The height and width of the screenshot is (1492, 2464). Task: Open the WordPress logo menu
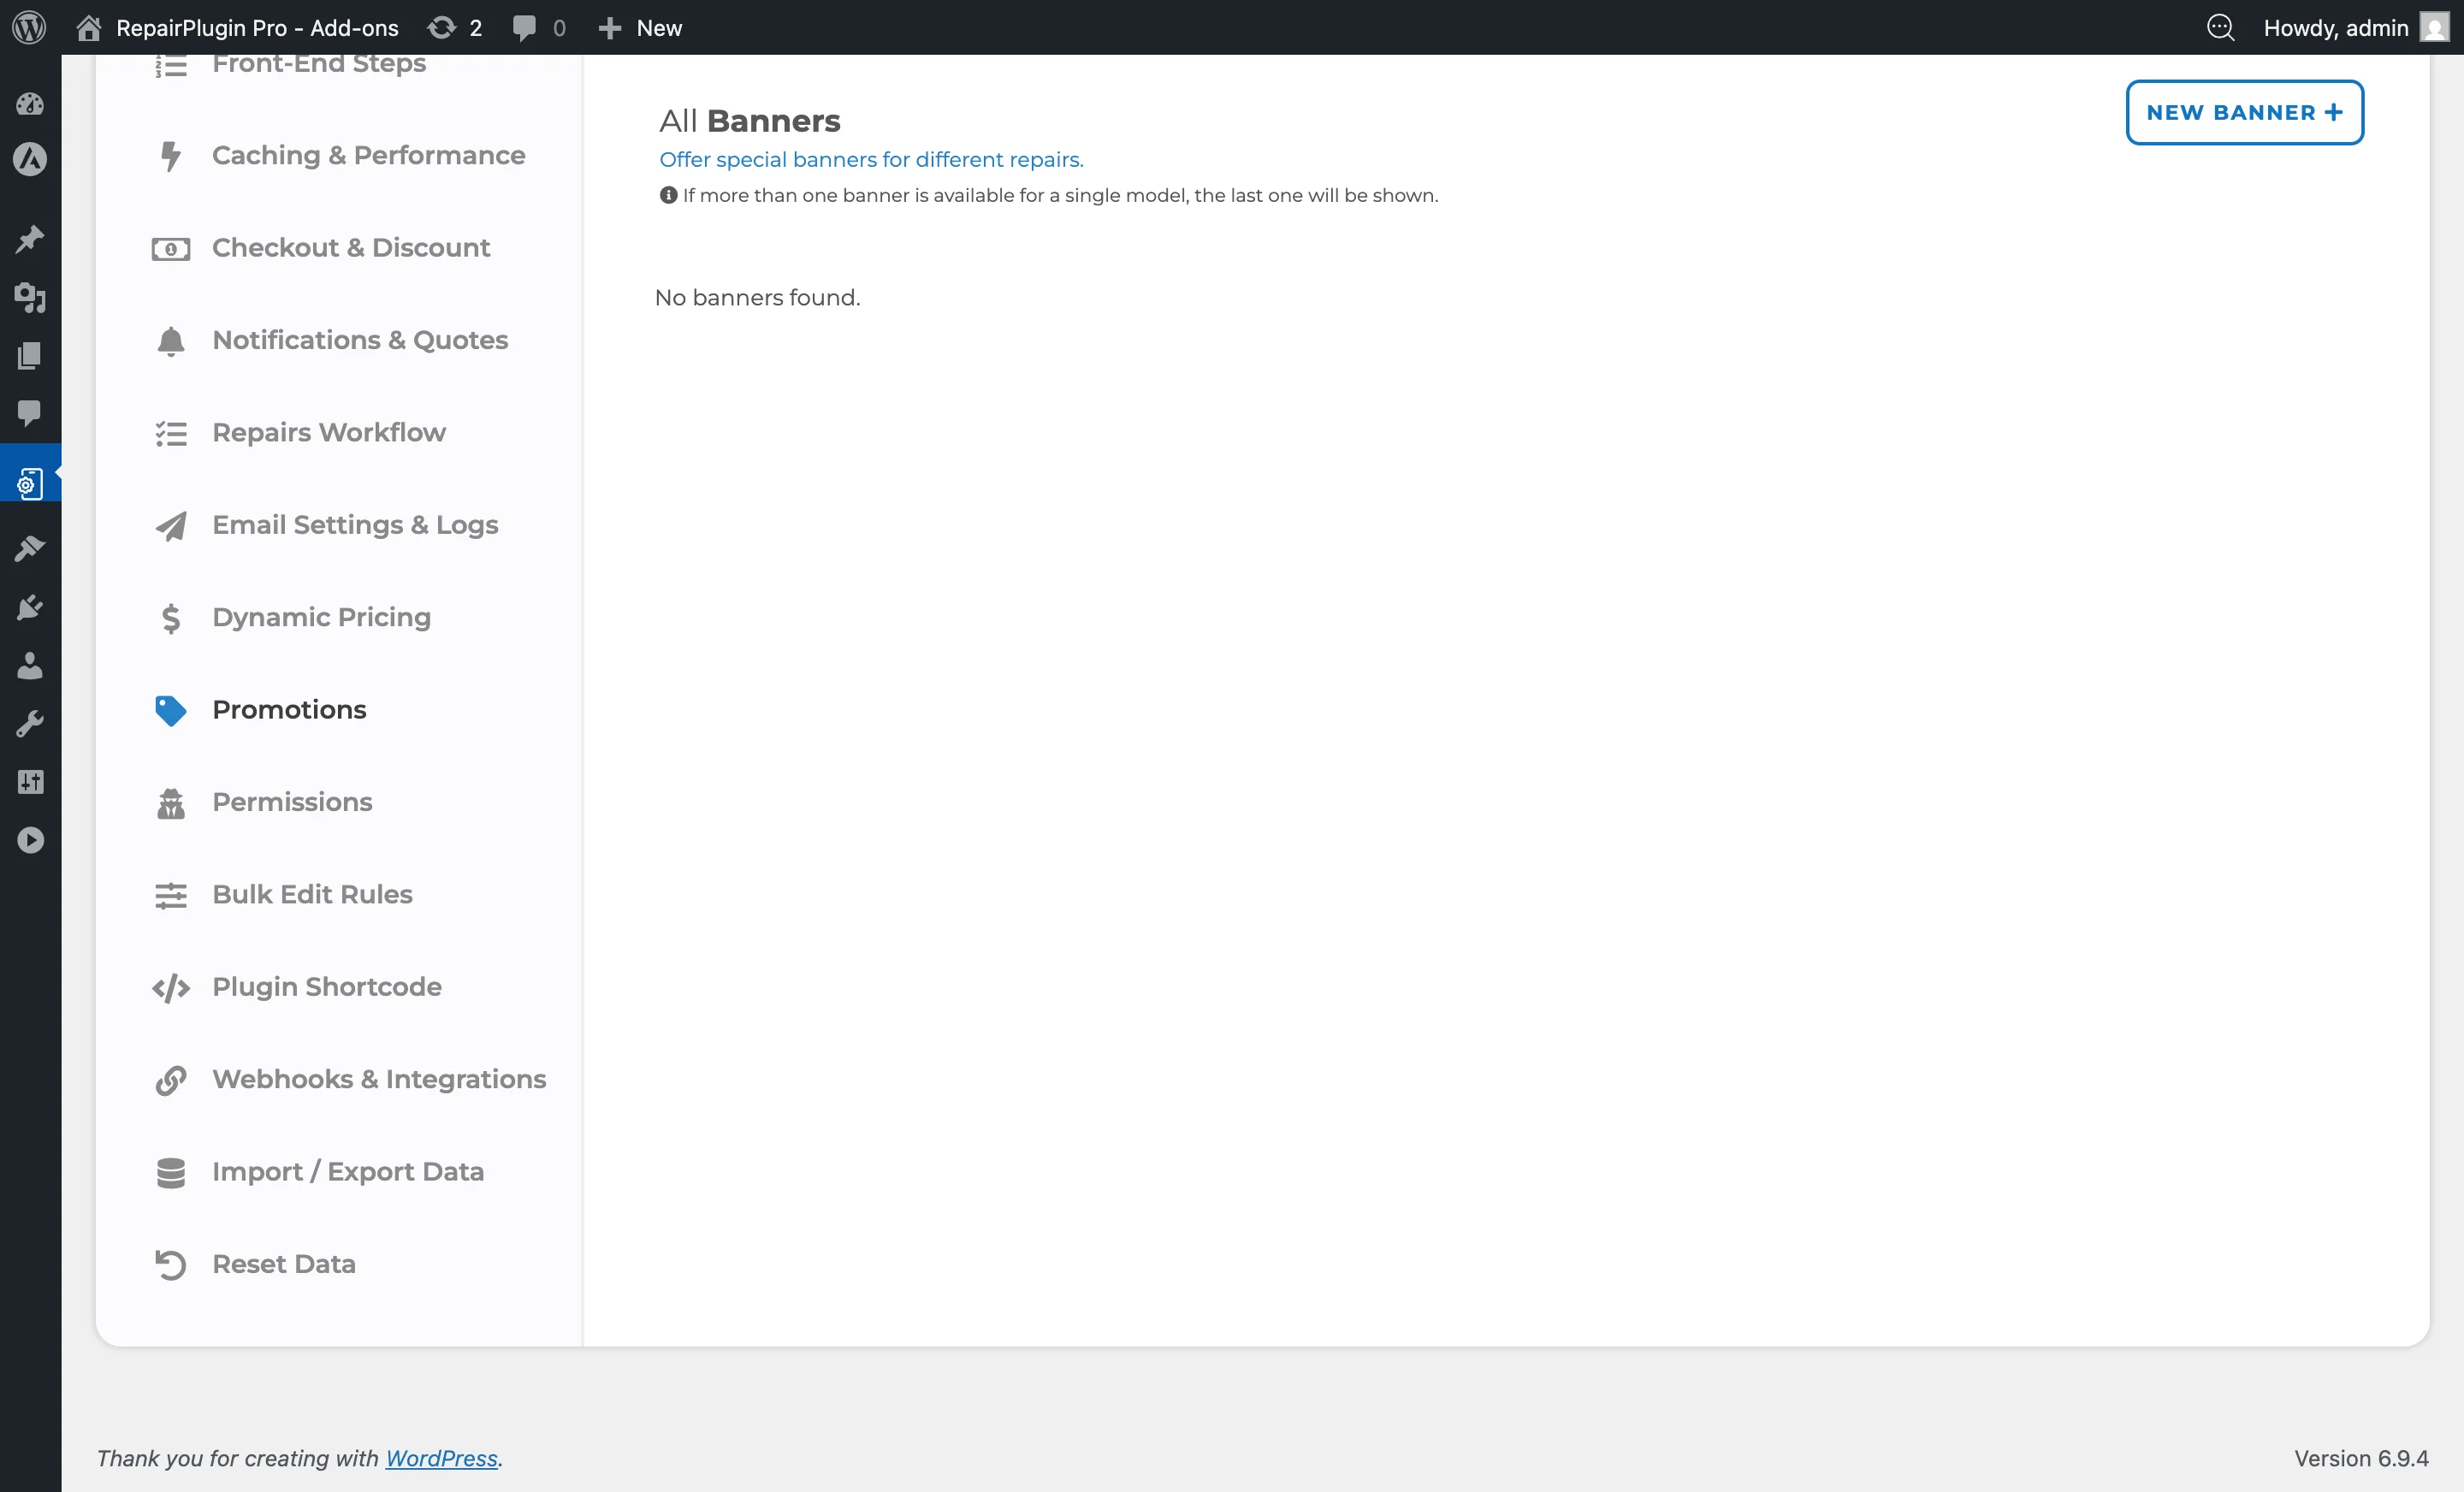[x=29, y=27]
